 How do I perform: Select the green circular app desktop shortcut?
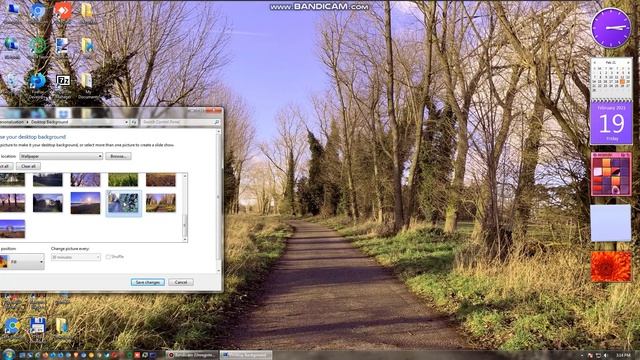(37, 45)
